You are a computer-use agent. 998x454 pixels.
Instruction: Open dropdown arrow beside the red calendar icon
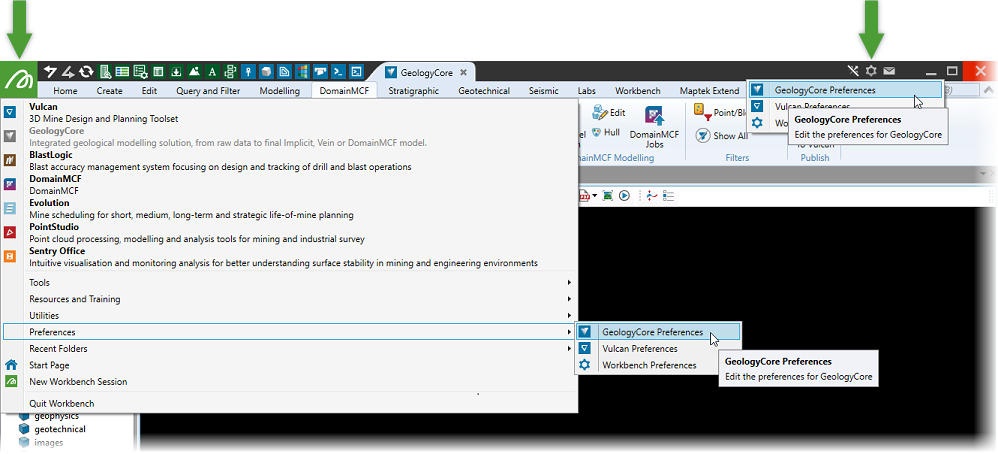[x=594, y=195]
